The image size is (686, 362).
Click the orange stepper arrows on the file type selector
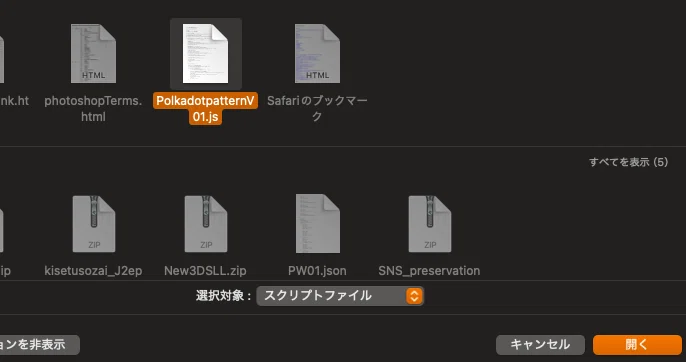(414, 296)
